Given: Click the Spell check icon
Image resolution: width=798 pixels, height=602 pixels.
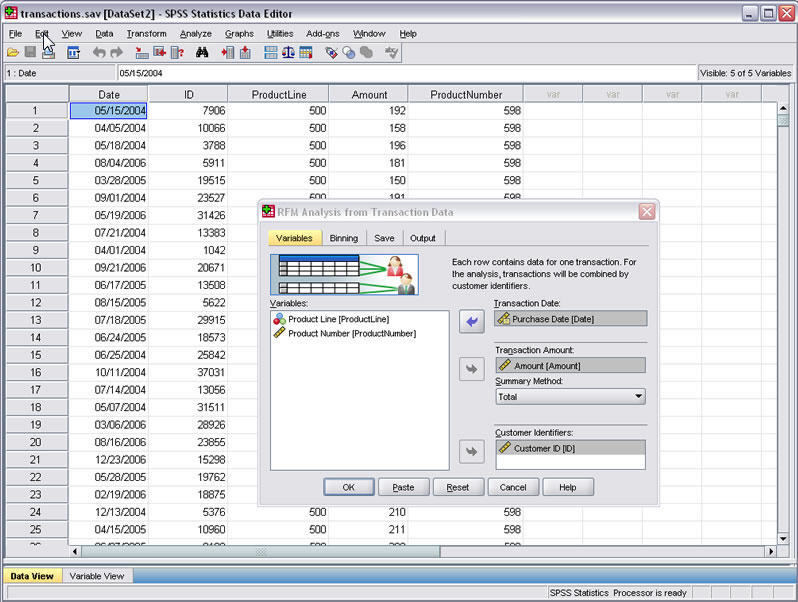Looking at the screenshot, I should (391, 52).
